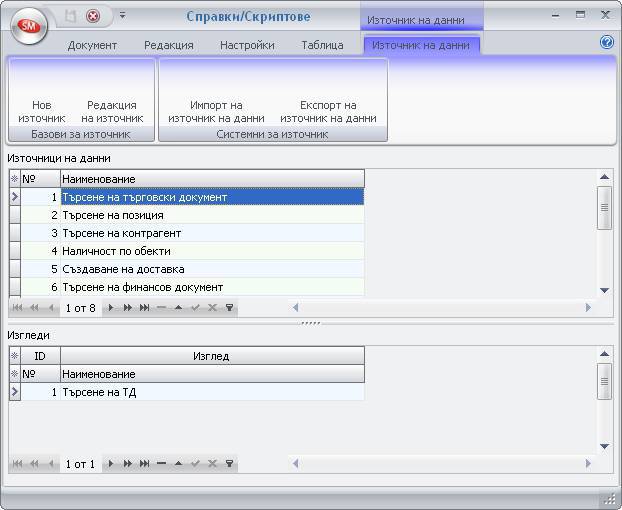
Task: Click row selector beside Търсене на позиция
Action: click(15, 215)
